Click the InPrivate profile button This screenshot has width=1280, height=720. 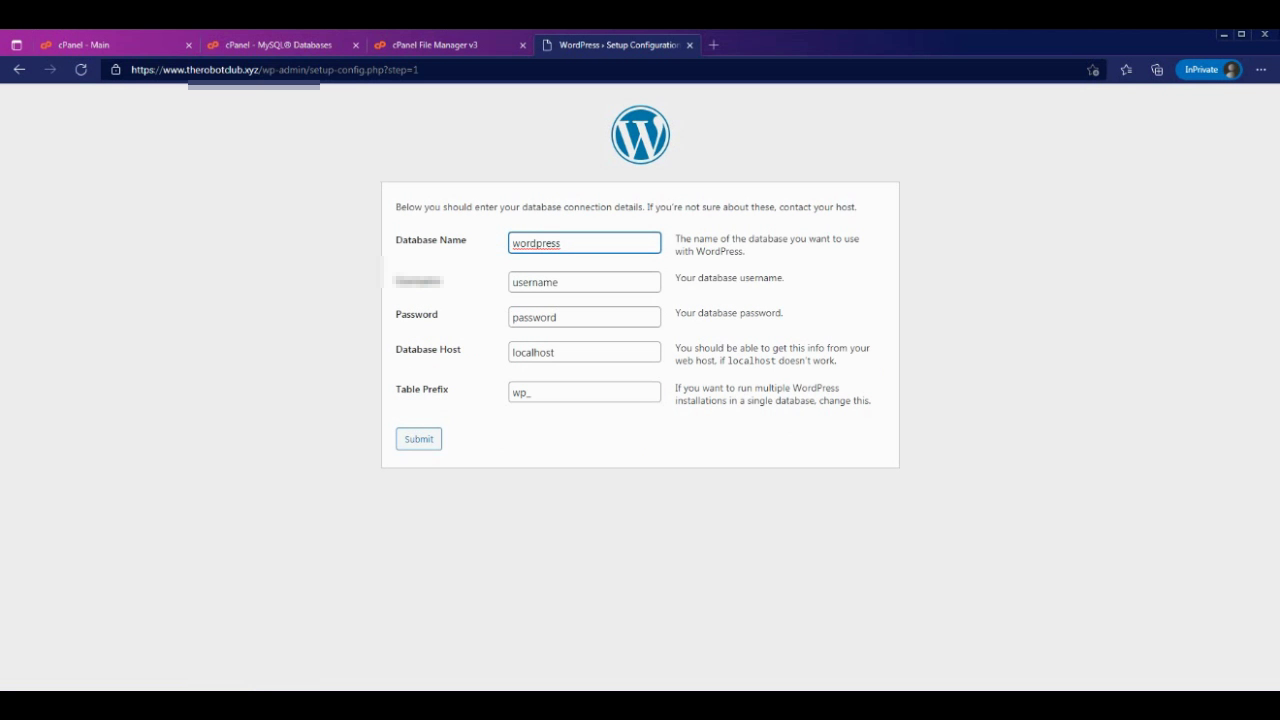pyautogui.click(x=1208, y=70)
